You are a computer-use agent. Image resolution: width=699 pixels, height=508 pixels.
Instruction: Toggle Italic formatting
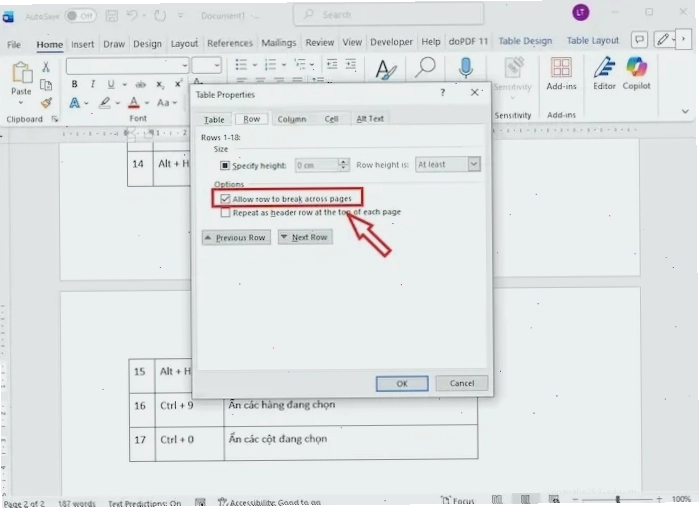click(x=92, y=84)
